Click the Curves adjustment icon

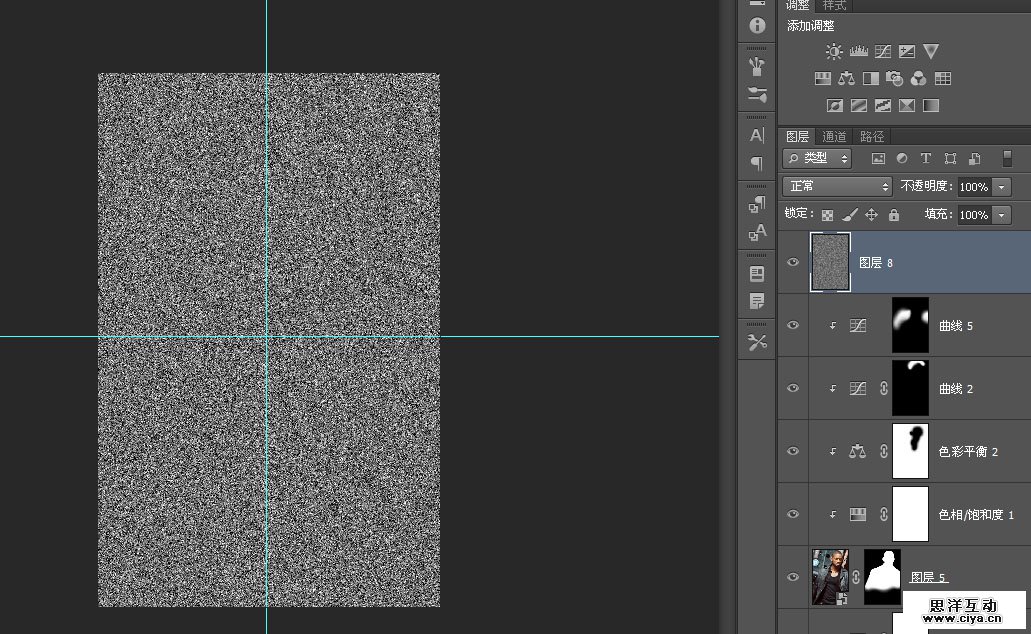point(883,51)
